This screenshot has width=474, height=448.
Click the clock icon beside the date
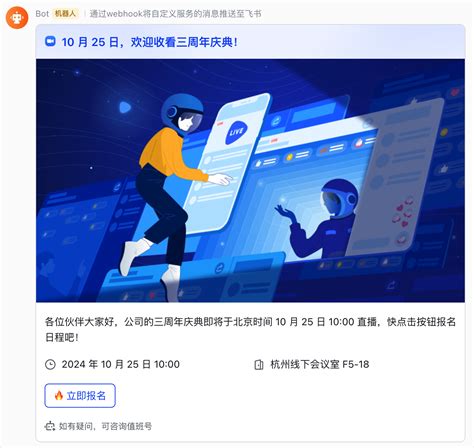(50, 364)
